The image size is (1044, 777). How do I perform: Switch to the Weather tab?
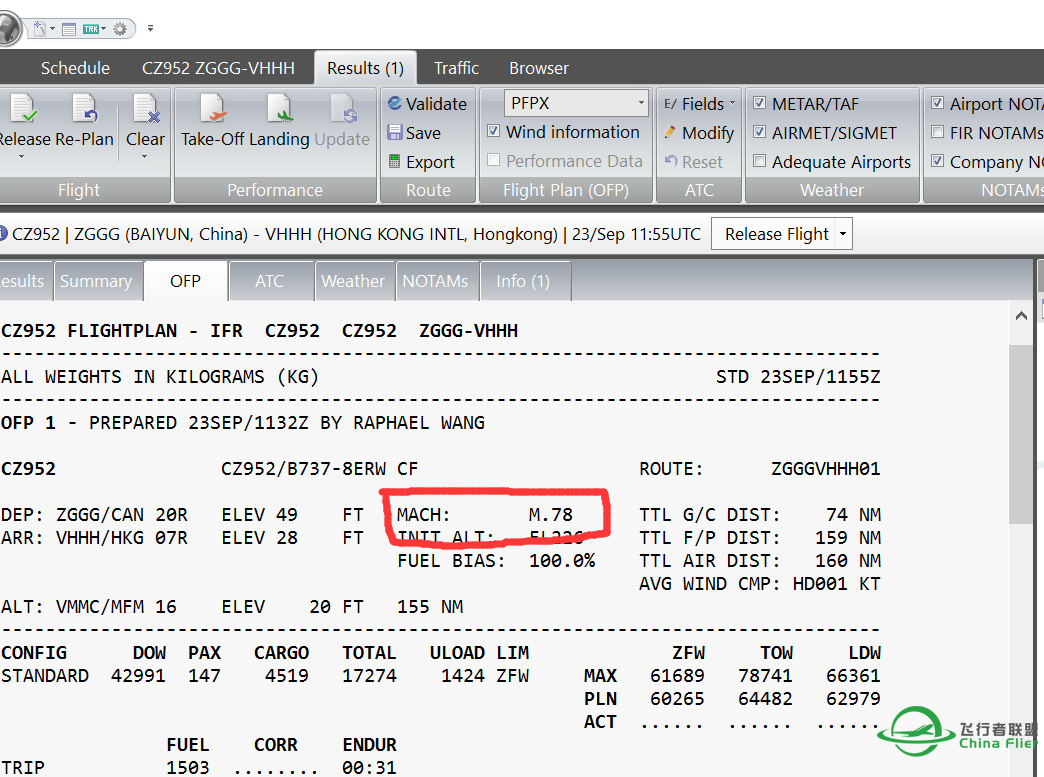[x=354, y=281]
